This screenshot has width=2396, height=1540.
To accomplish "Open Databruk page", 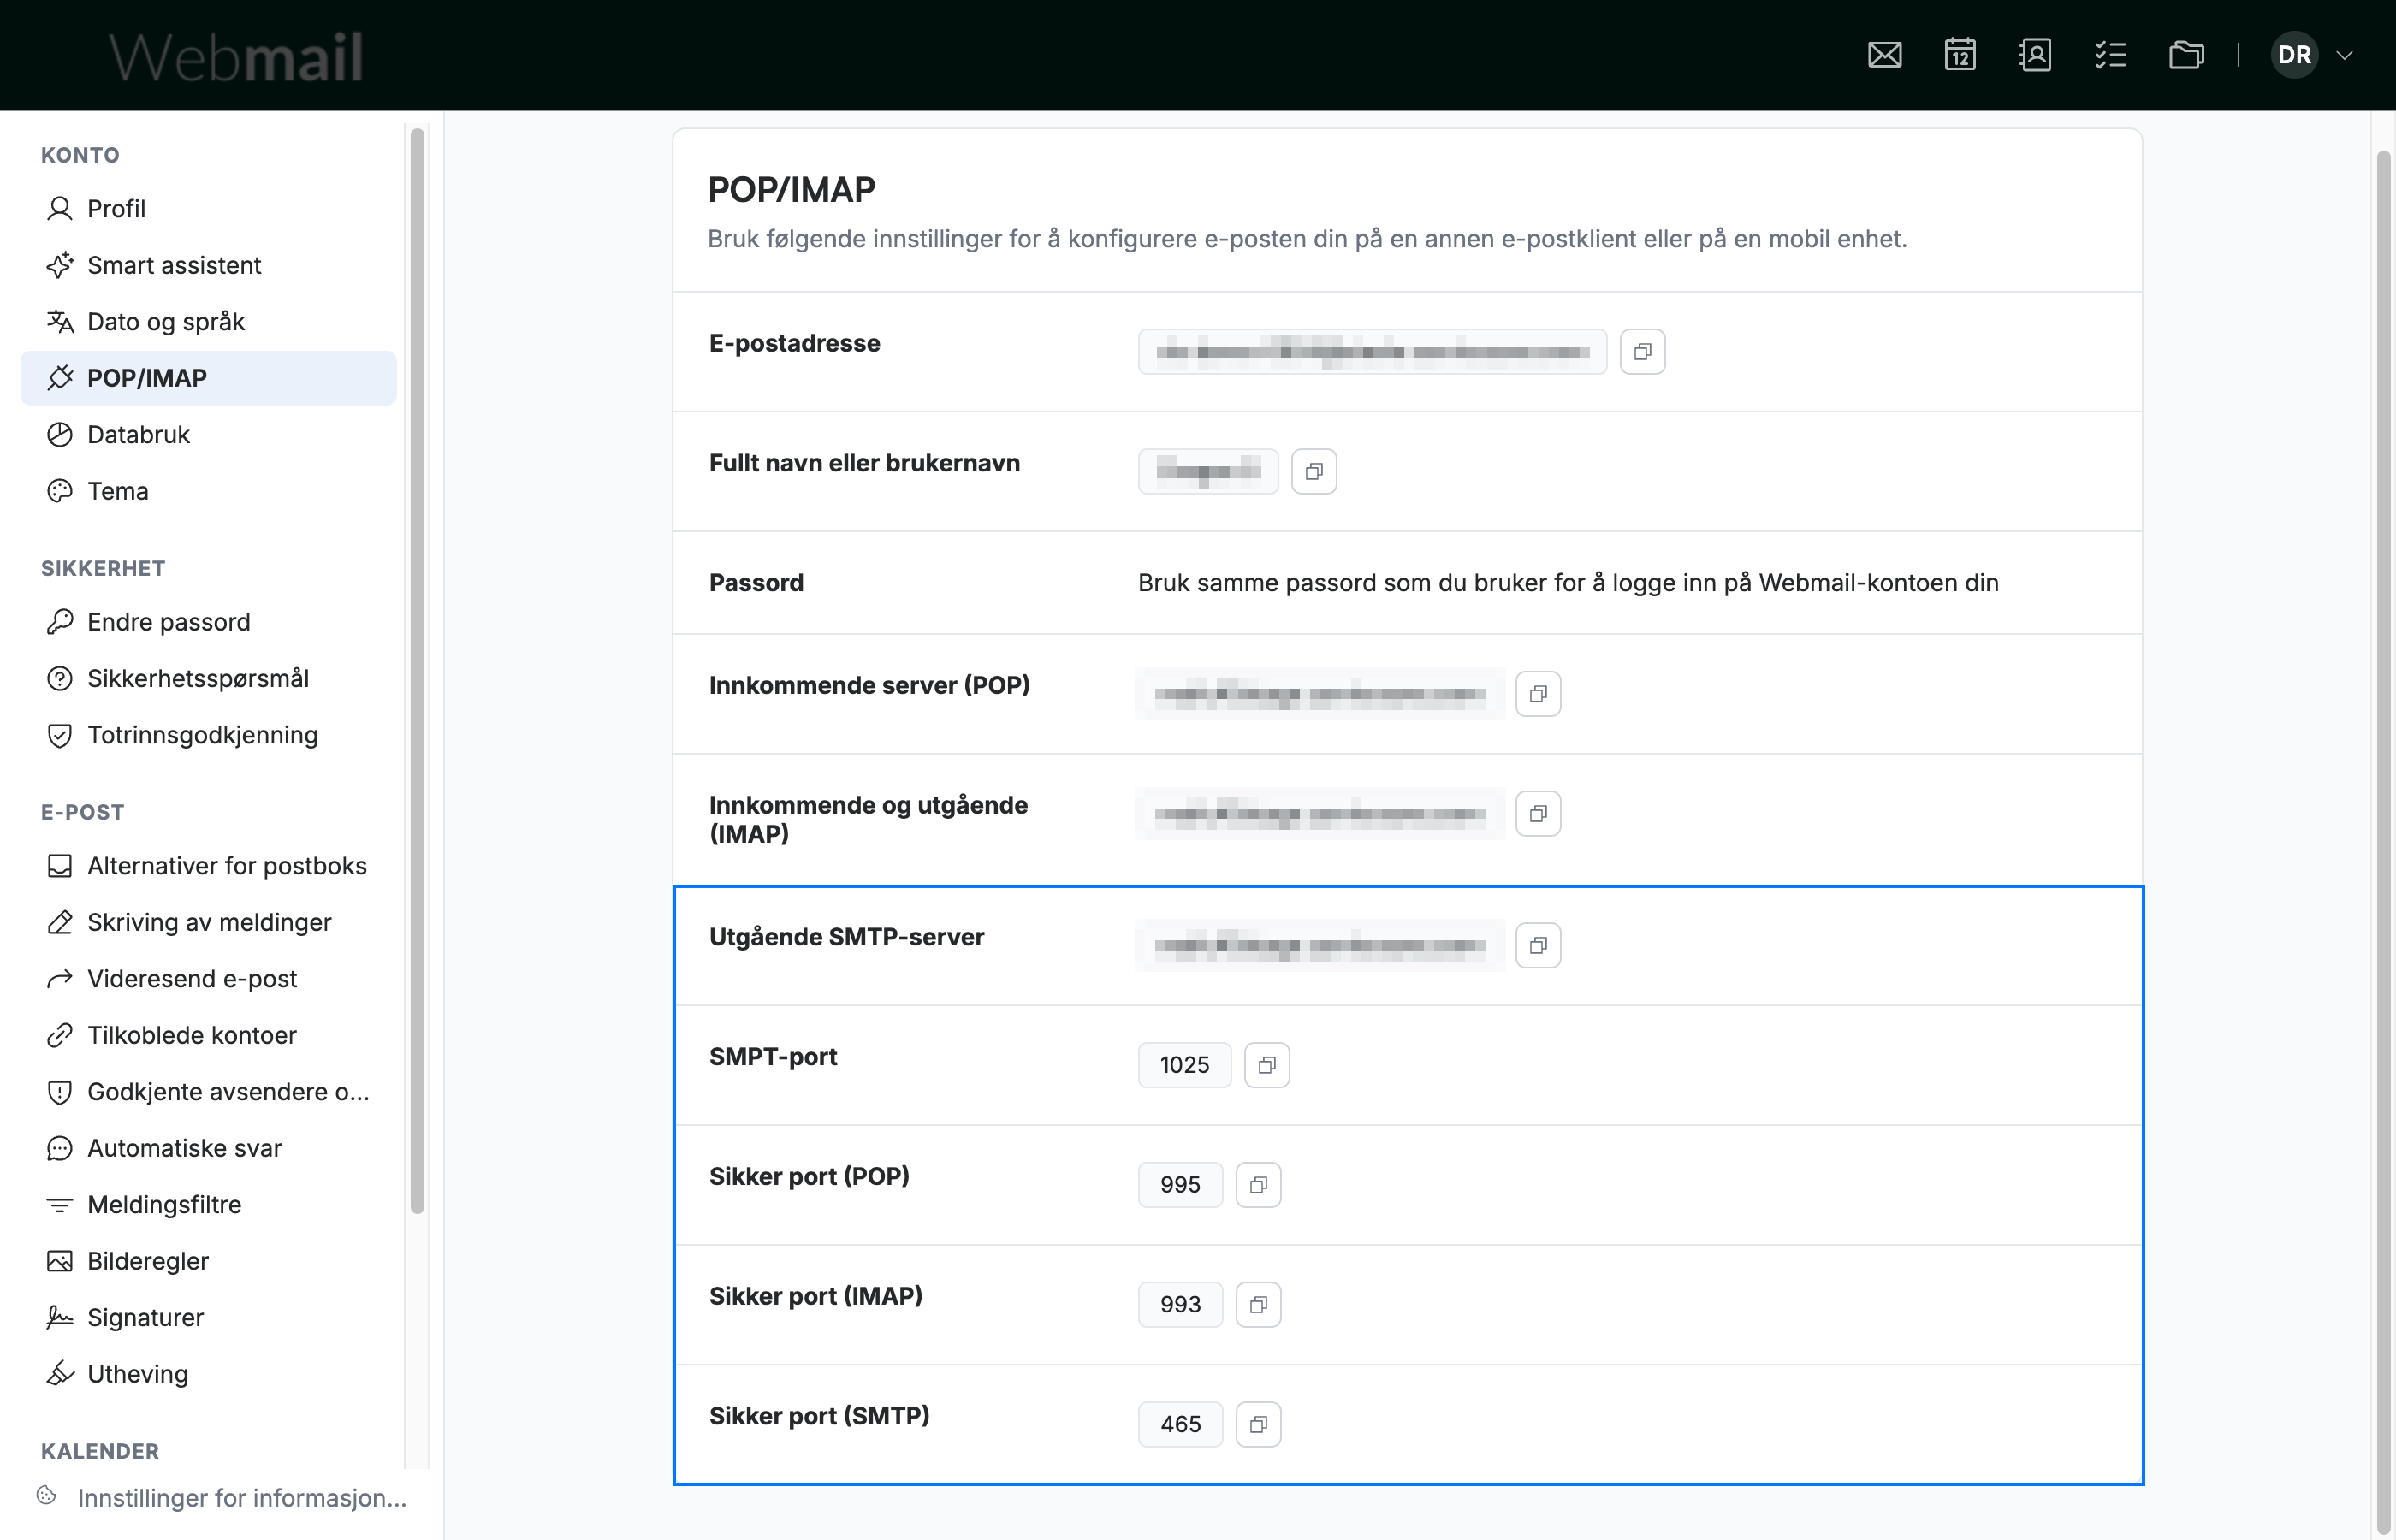I will point(208,435).
